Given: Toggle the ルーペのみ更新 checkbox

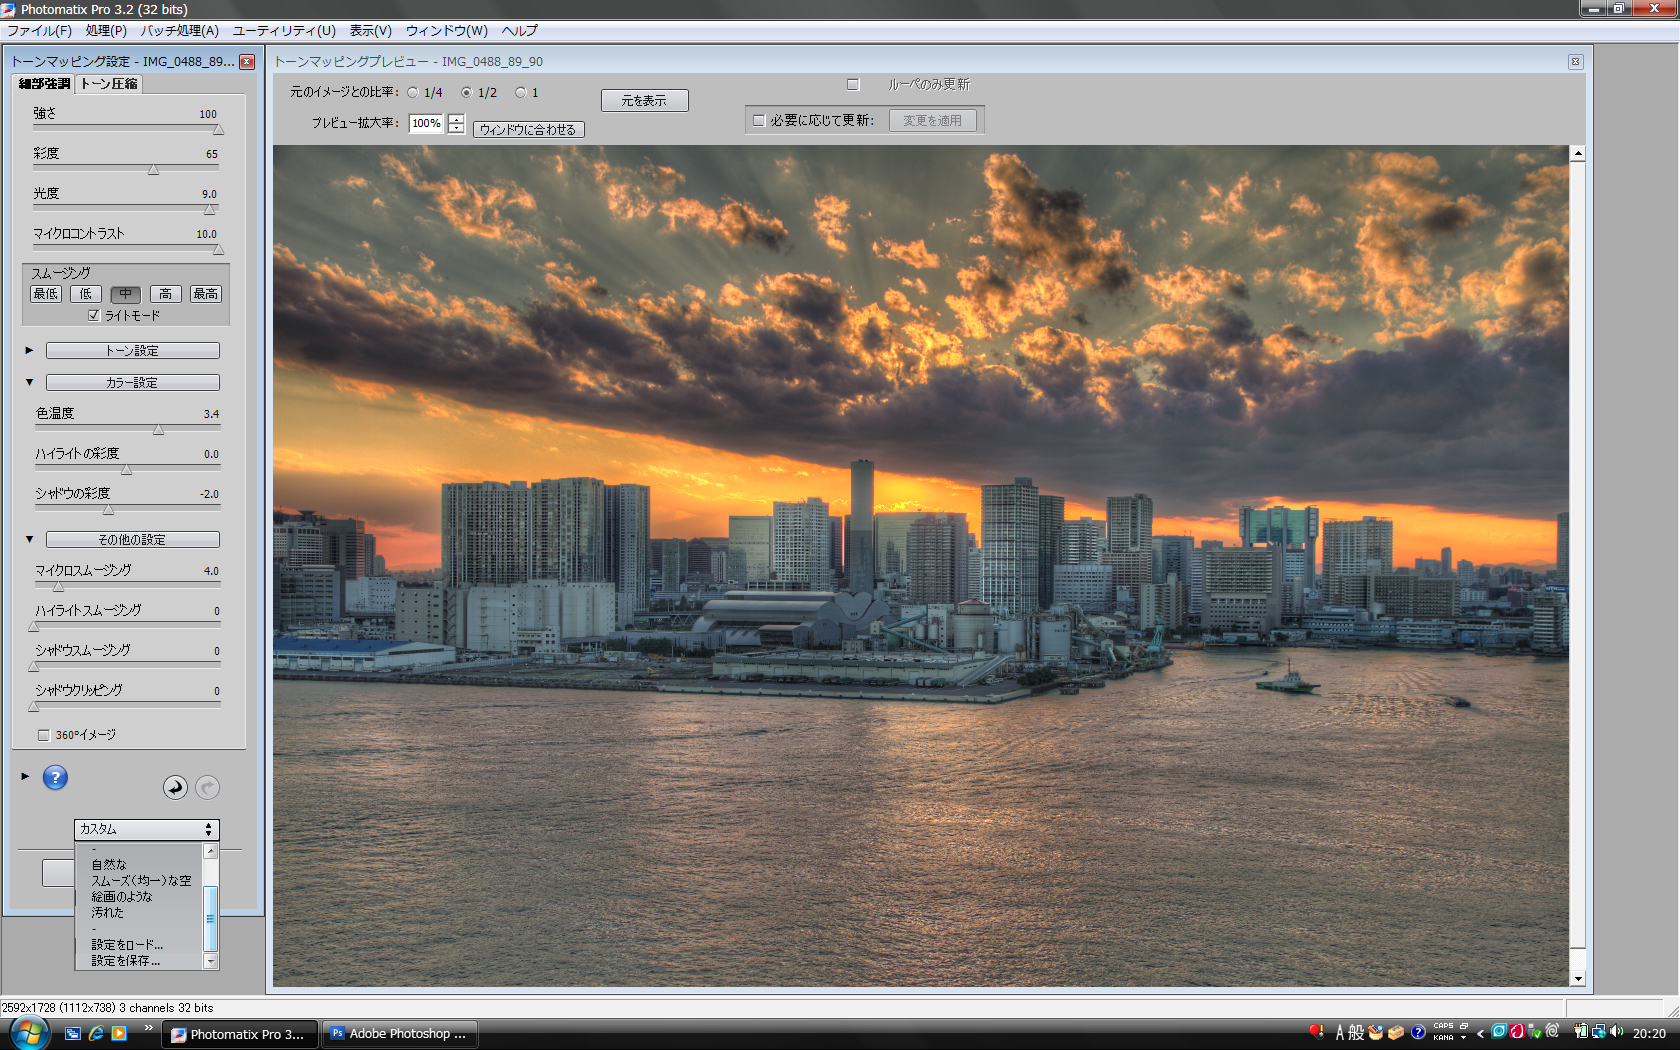Looking at the screenshot, I should click(x=853, y=85).
